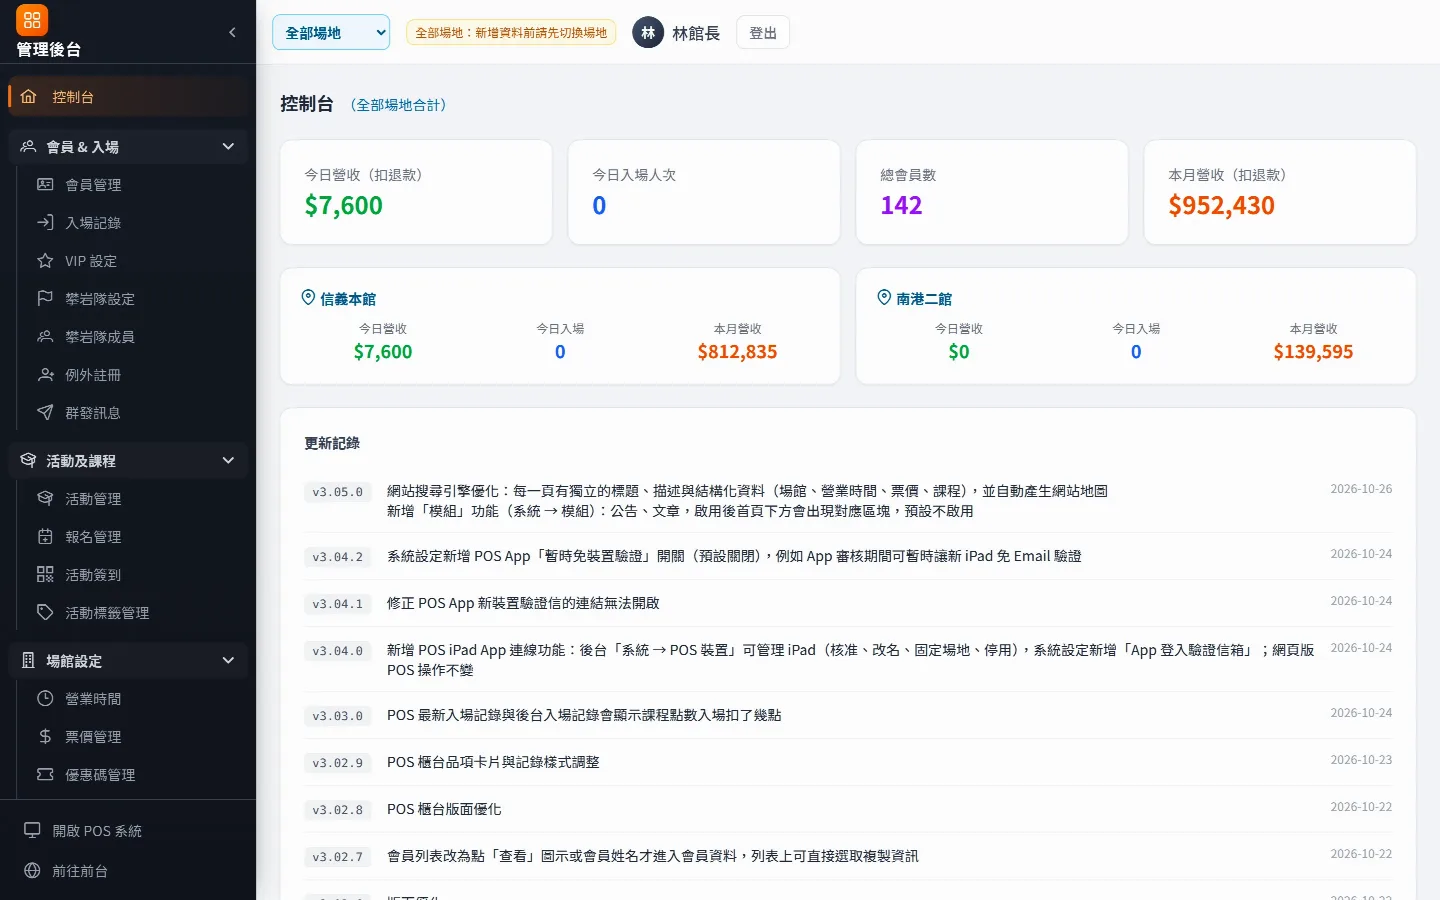Click the 群發訊息 paper plane icon
The height and width of the screenshot is (900, 1440).
click(x=45, y=412)
